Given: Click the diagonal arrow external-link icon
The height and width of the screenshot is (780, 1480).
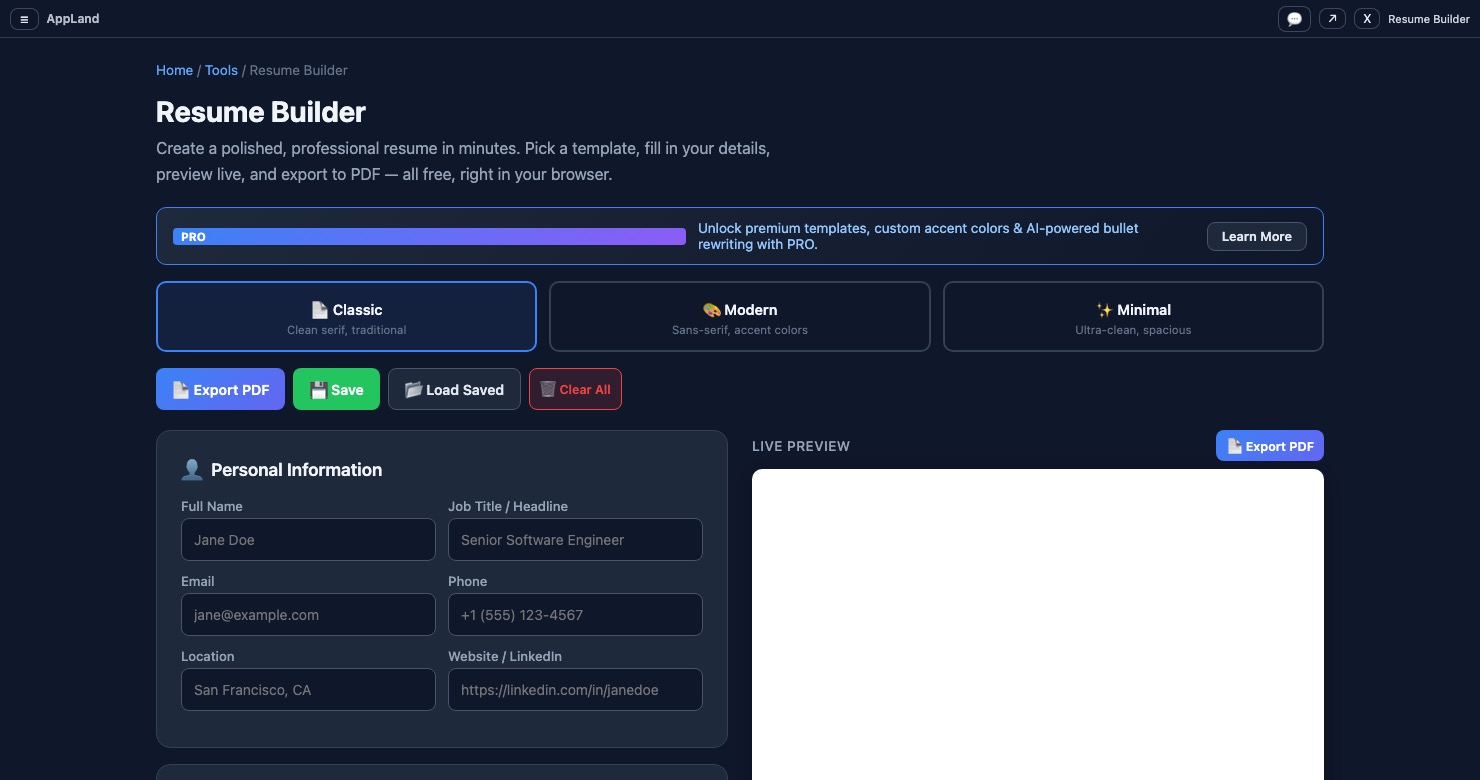Looking at the screenshot, I should (x=1331, y=18).
